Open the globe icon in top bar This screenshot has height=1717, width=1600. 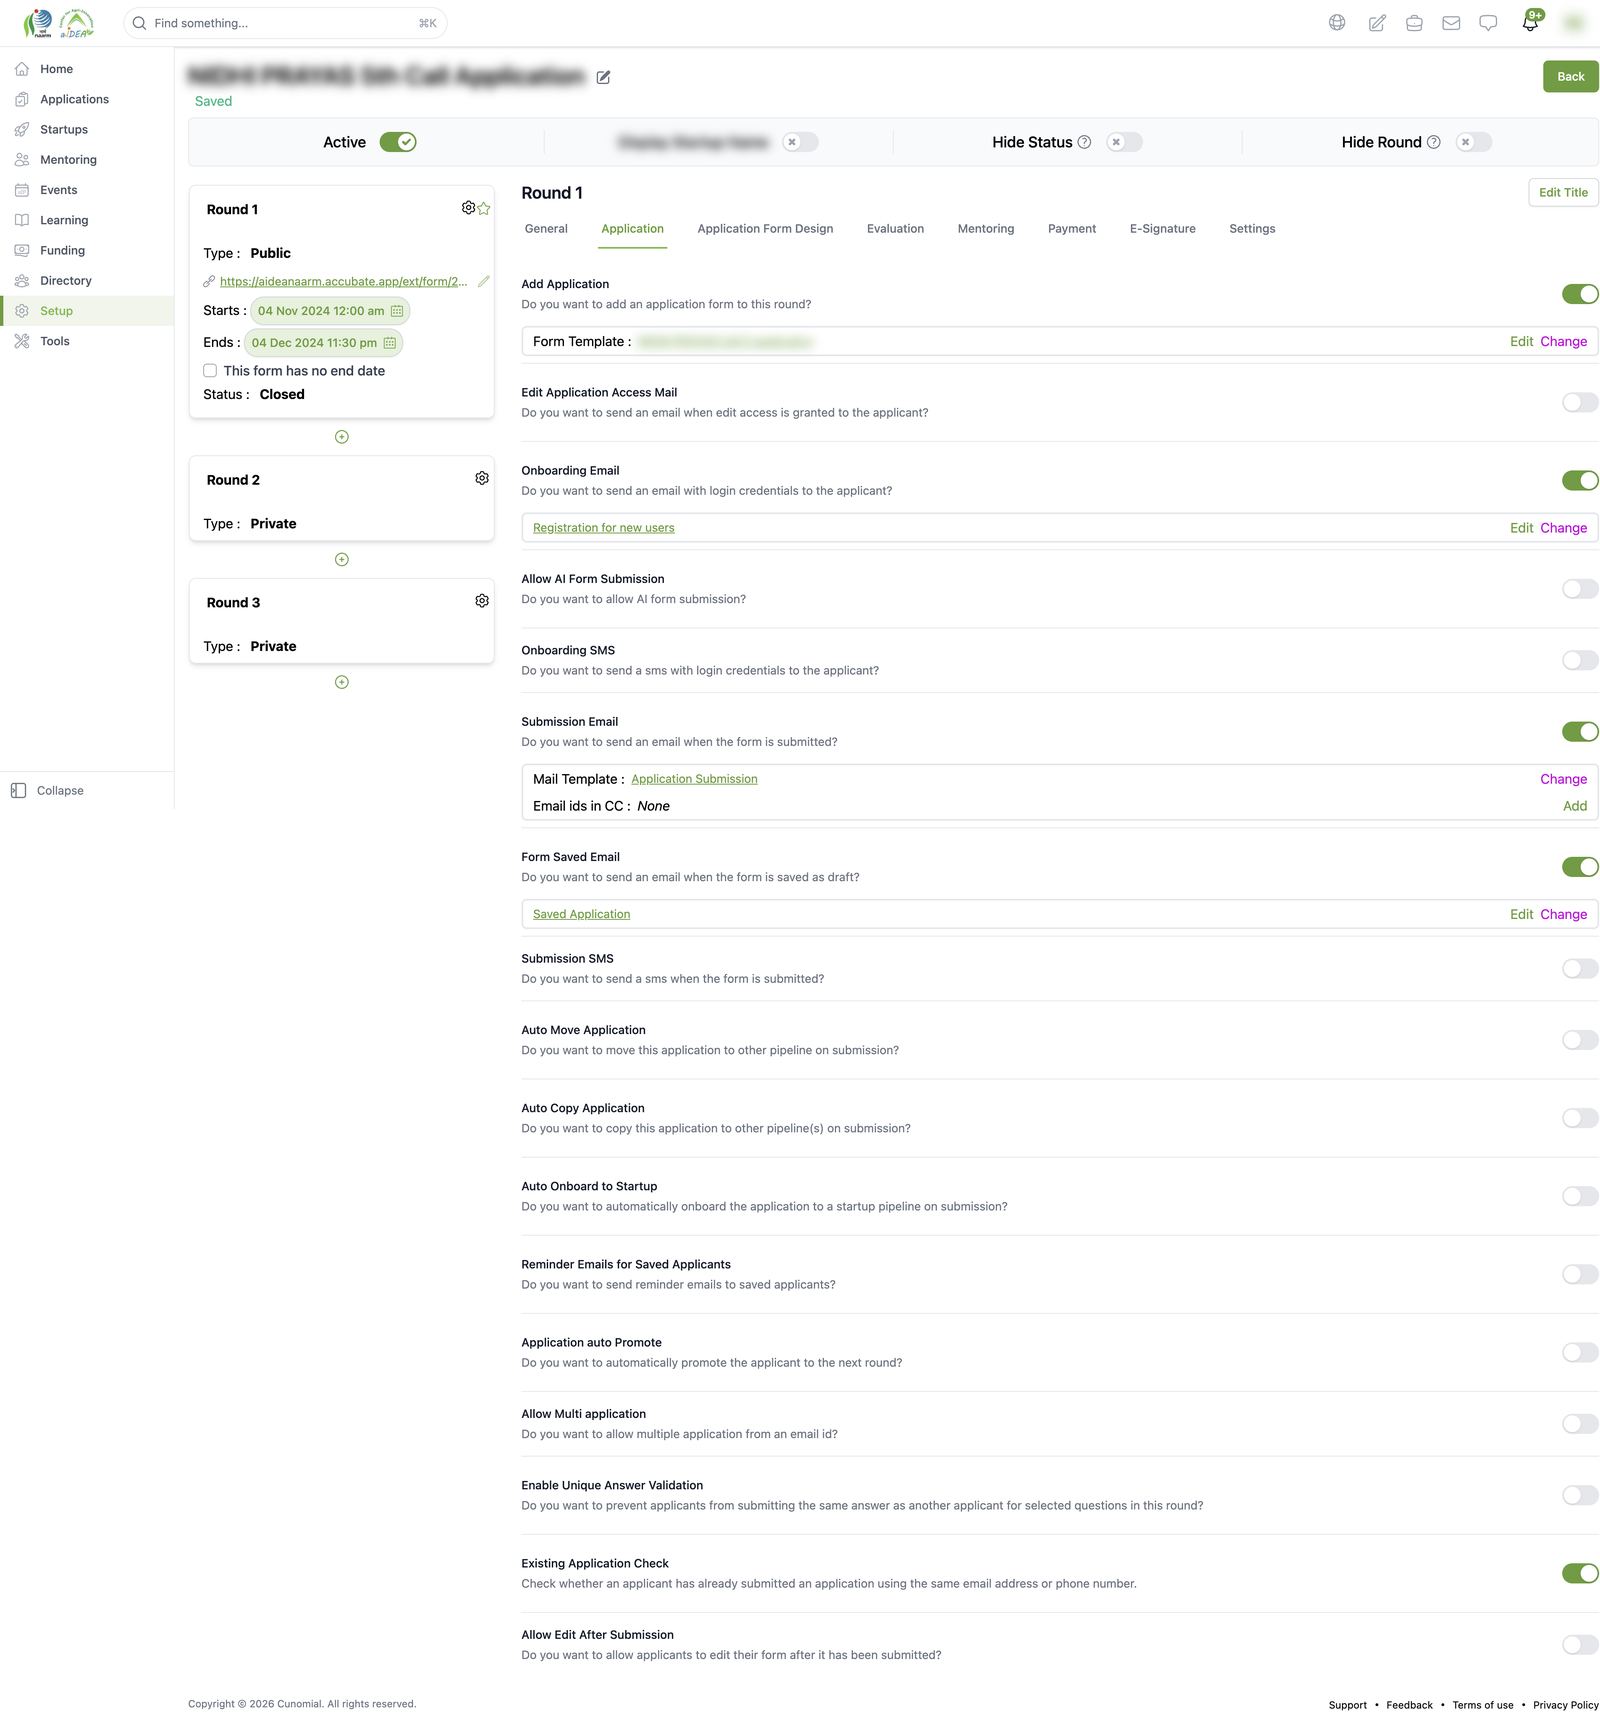pyautogui.click(x=1337, y=23)
